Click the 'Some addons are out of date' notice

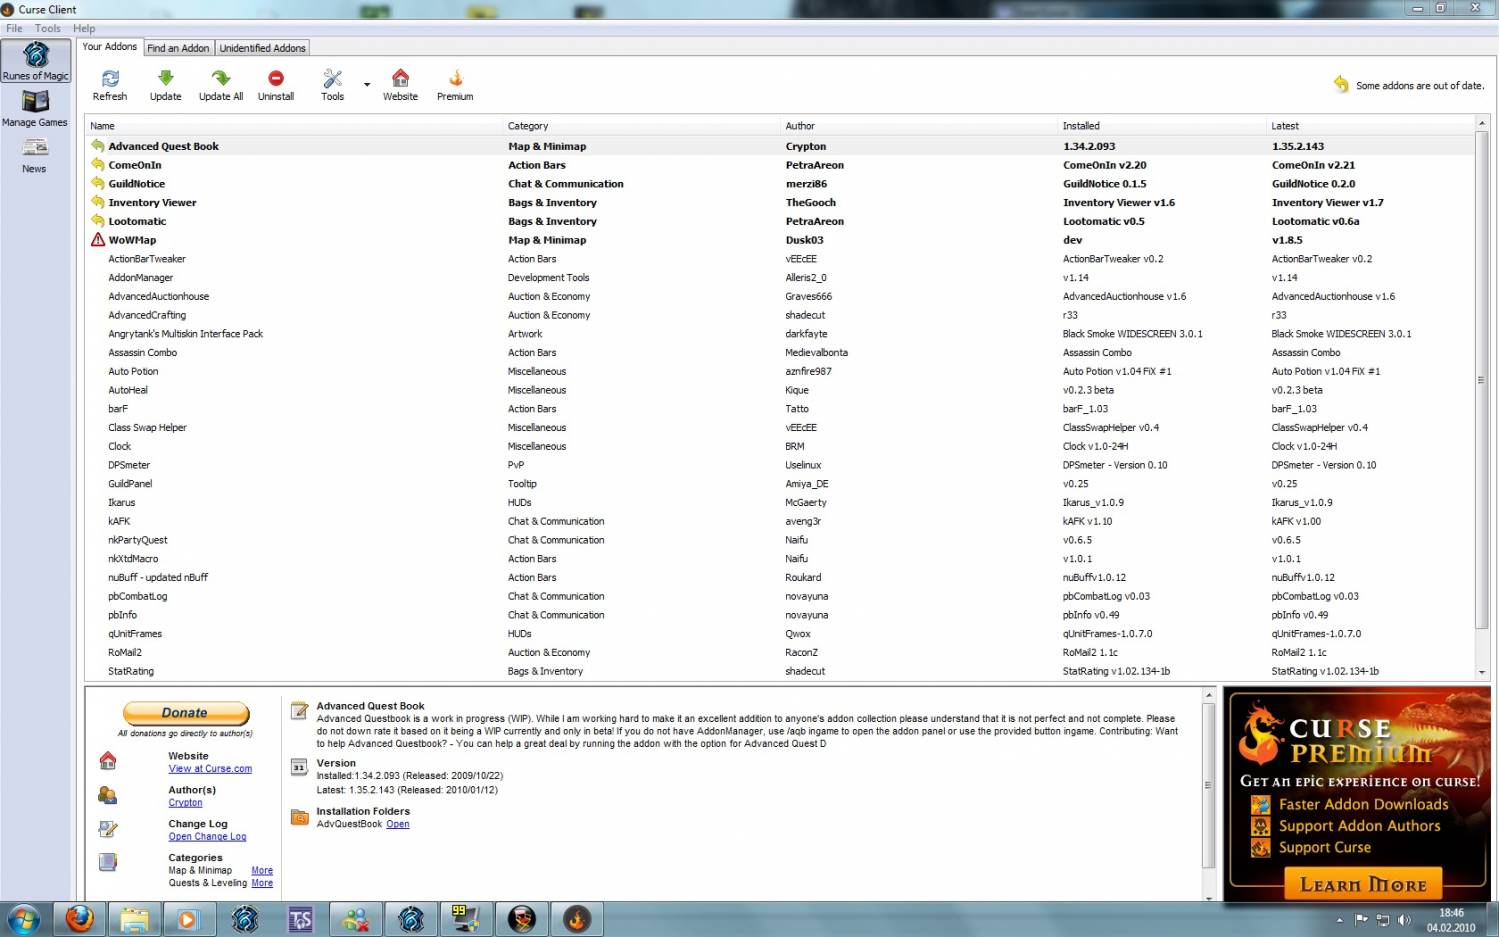coord(1409,85)
